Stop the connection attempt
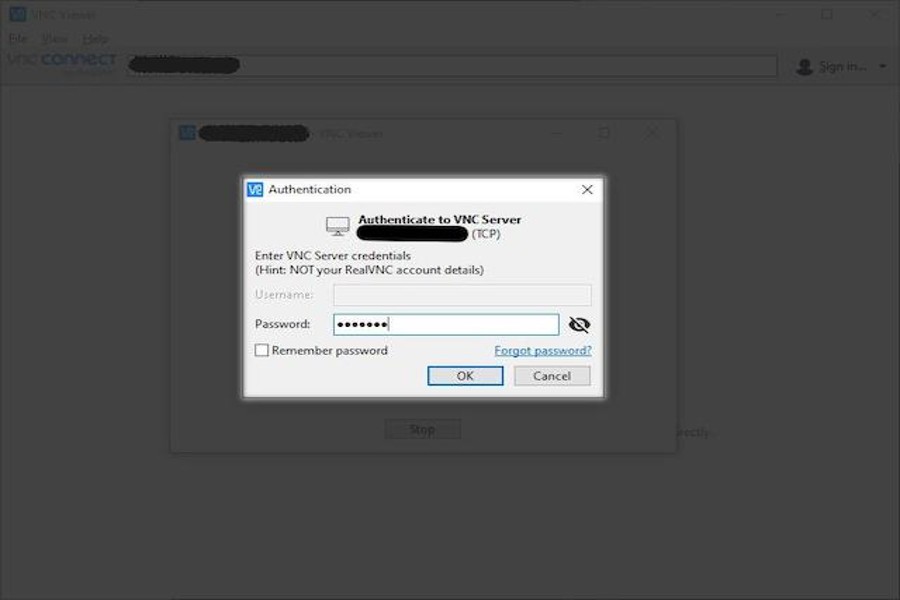 click(422, 429)
